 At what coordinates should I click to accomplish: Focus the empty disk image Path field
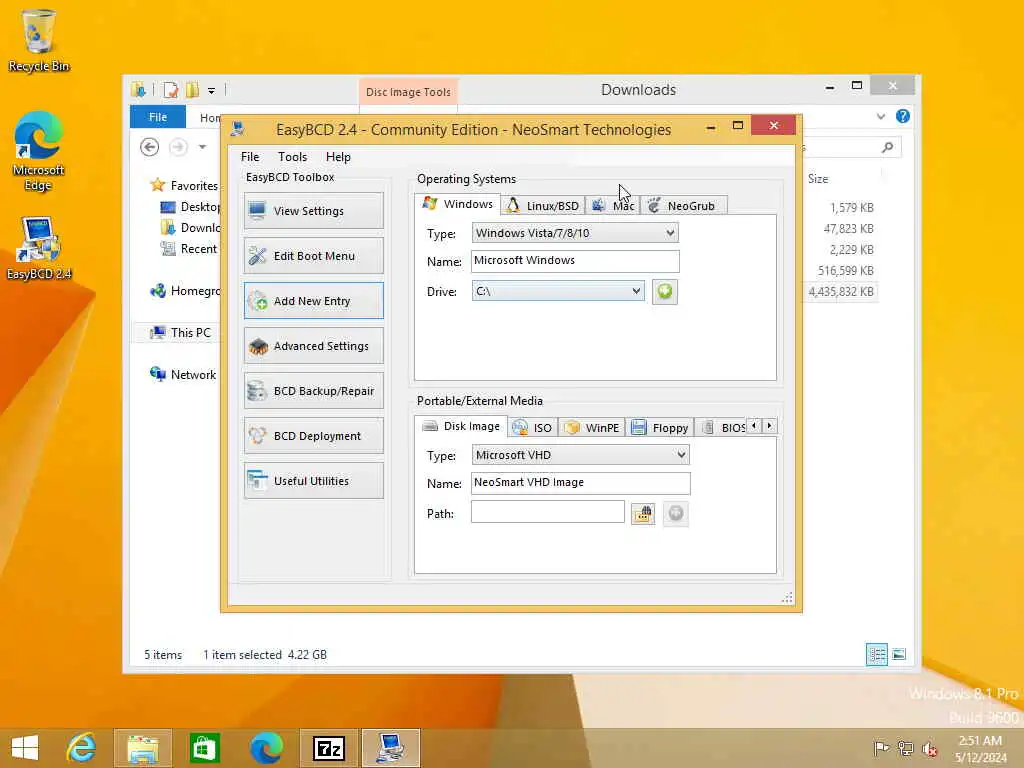pyautogui.click(x=547, y=512)
